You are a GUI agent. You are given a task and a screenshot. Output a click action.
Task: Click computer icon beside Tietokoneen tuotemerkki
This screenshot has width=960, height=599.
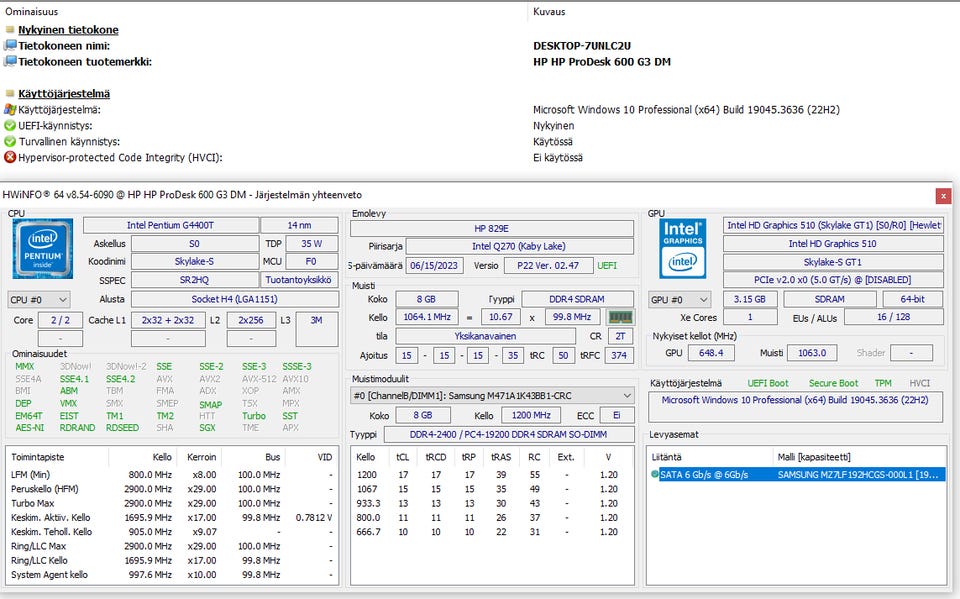(x=10, y=61)
